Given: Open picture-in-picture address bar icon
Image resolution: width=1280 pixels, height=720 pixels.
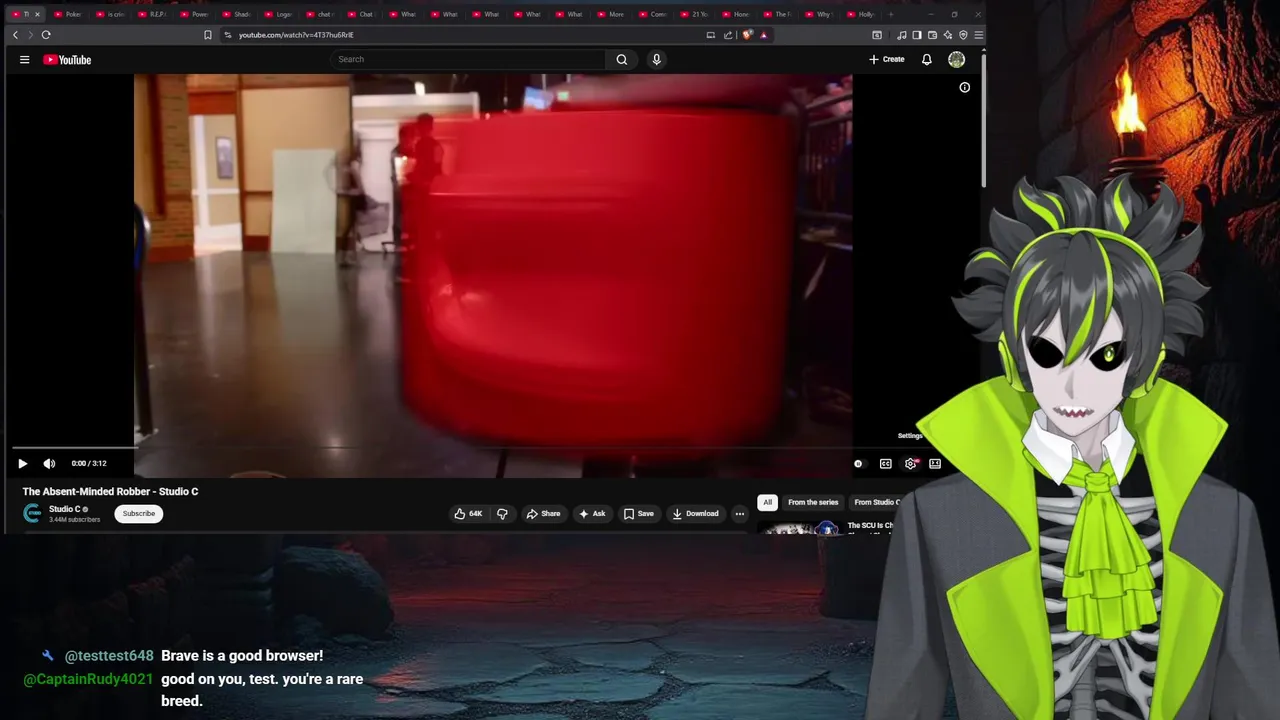Looking at the screenshot, I should tap(711, 35).
